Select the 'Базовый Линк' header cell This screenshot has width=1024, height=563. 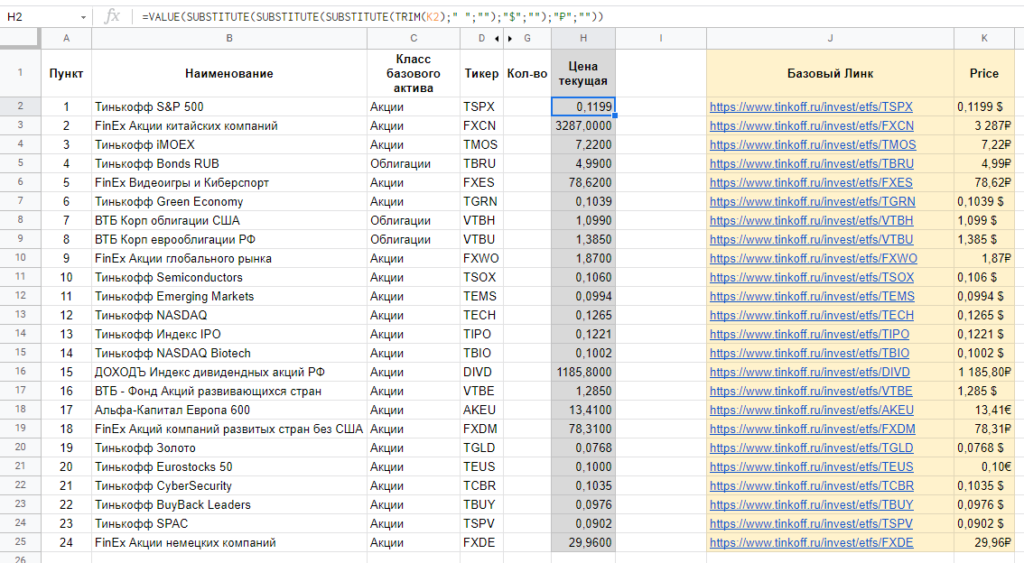830,73
